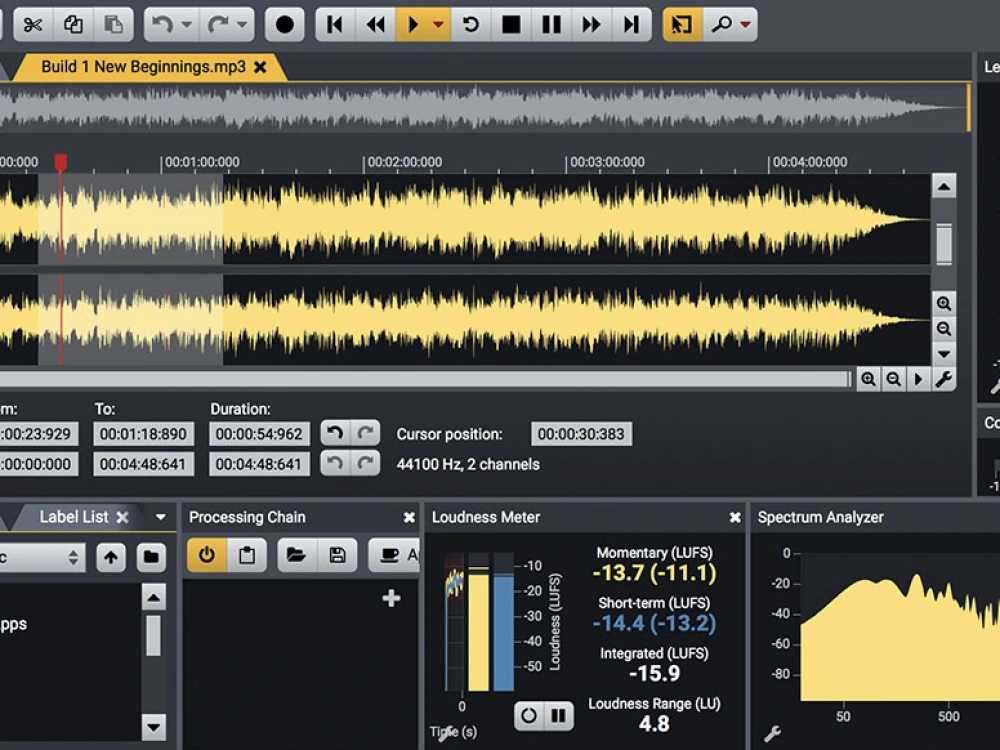The image size is (1000, 750).
Task: Skip to the end of the file
Action: coord(631,25)
